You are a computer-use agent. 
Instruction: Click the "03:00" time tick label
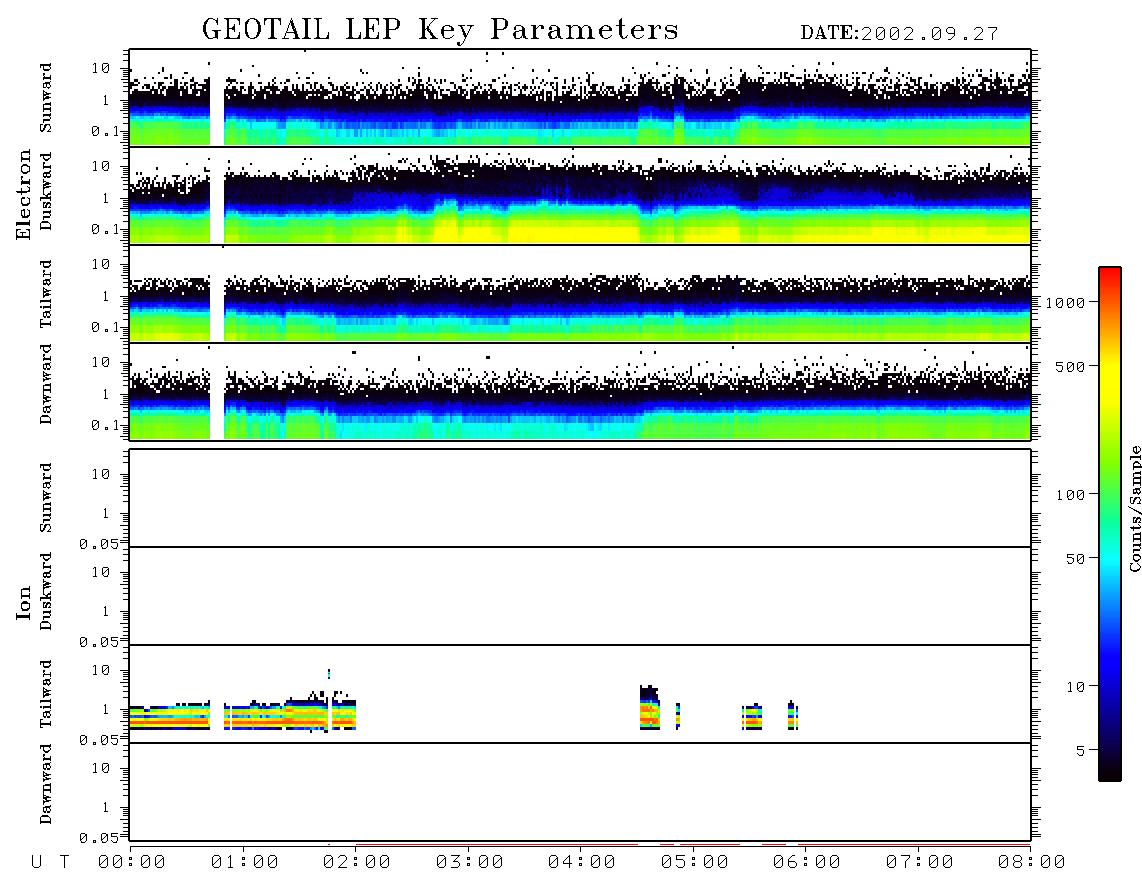point(470,863)
